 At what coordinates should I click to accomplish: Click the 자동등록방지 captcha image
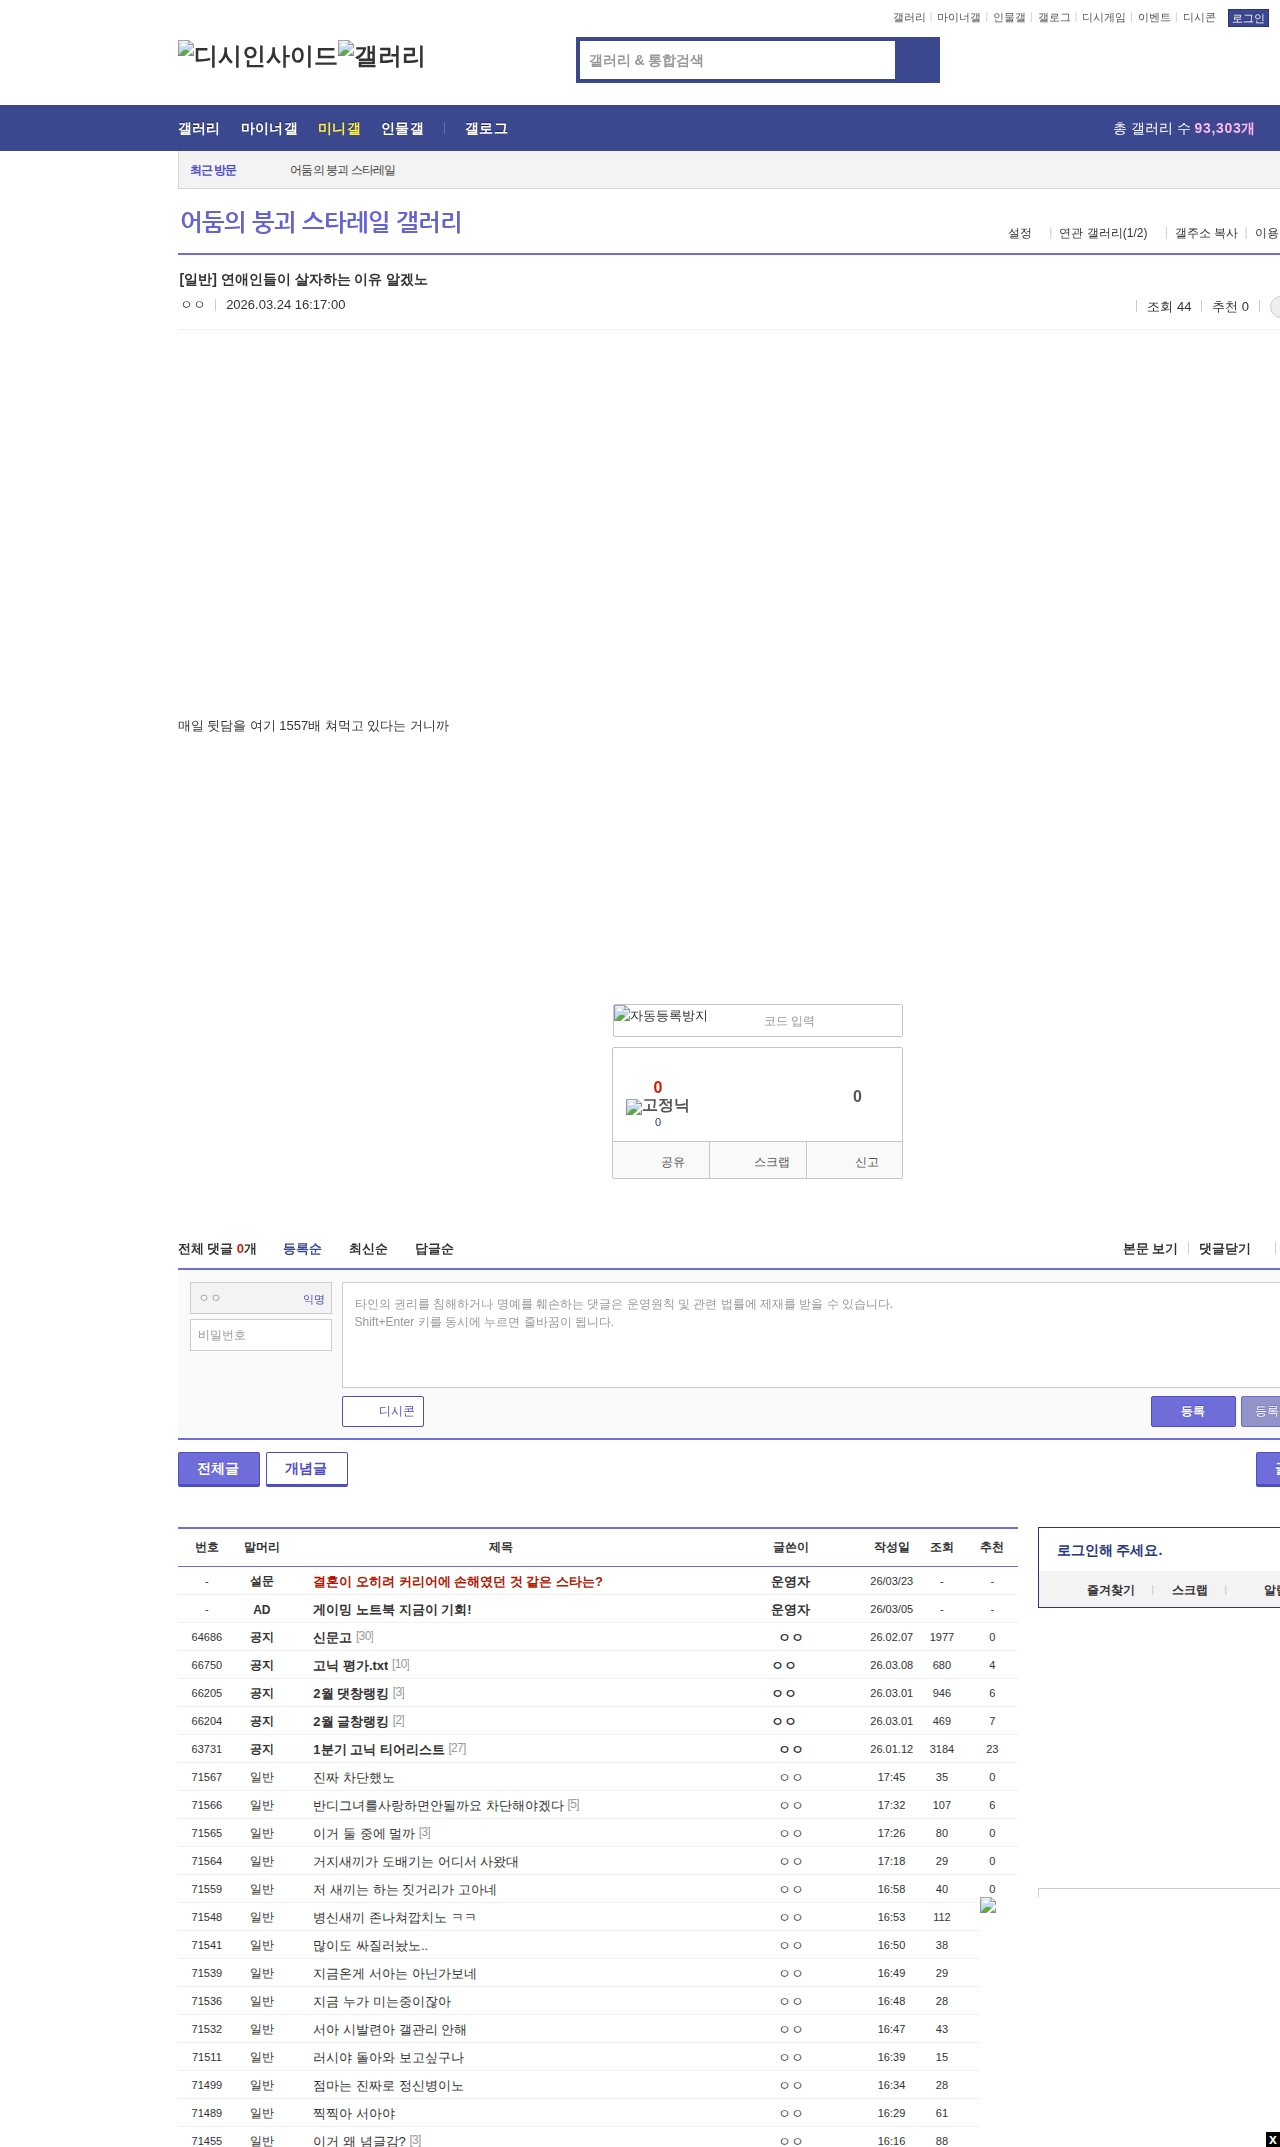coord(661,1017)
